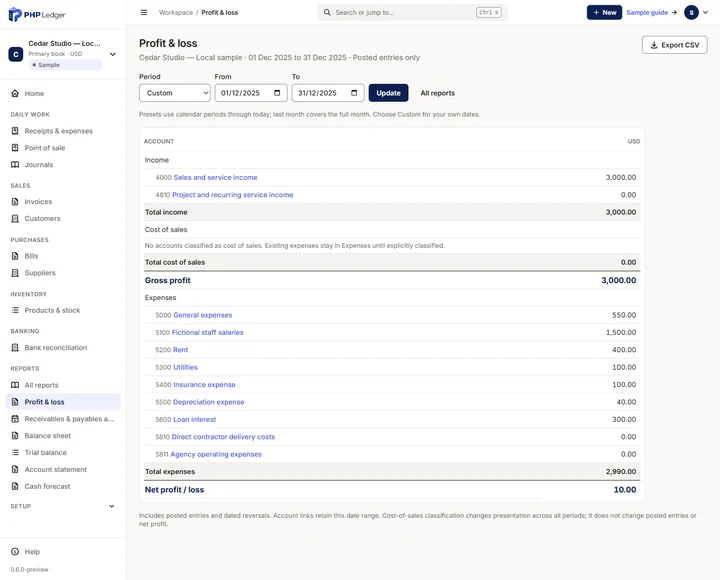This screenshot has width=720, height=580.
Task: Click the Bank reconciliation icon
Action: (x=15, y=348)
